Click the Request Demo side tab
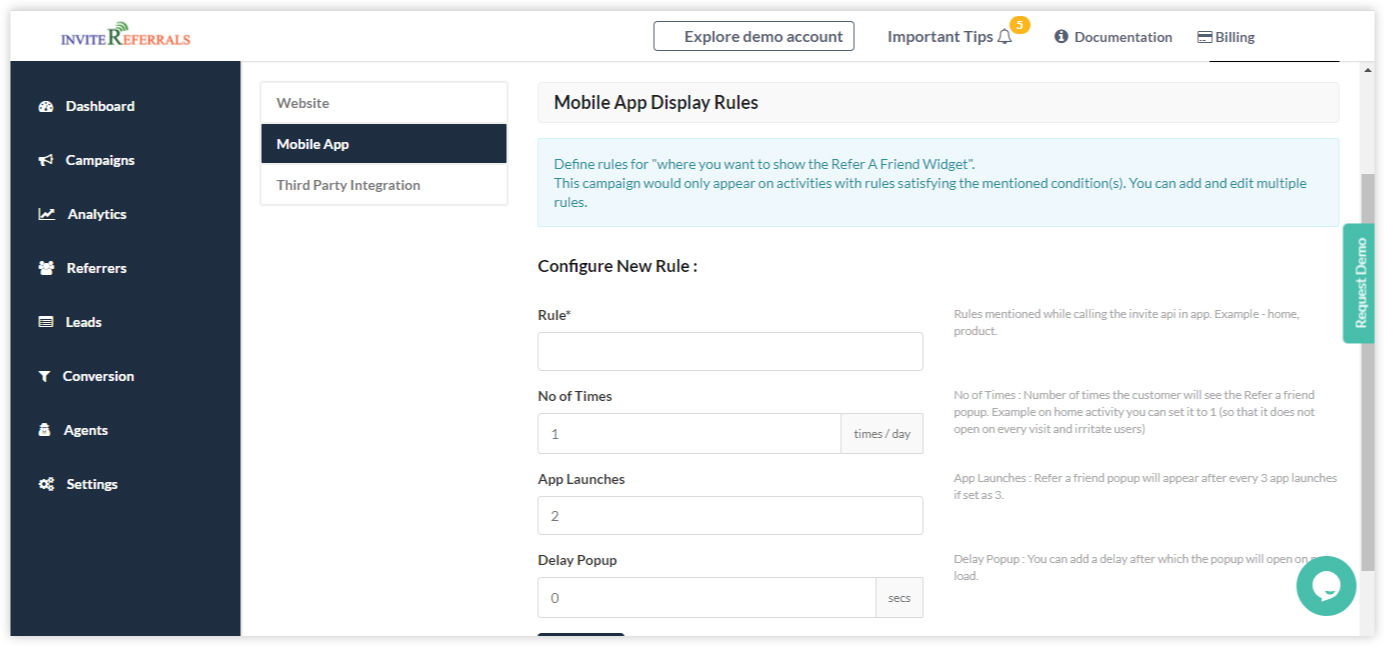This screenshot has width=1384, height=646. click(x=1359, y=283)
